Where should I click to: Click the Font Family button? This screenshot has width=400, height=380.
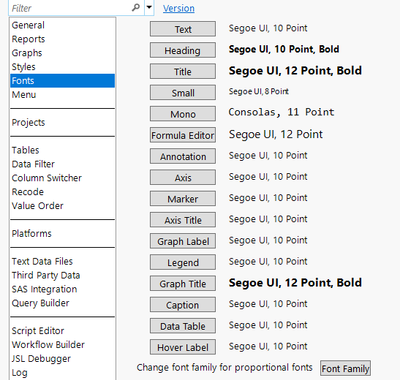345,368
